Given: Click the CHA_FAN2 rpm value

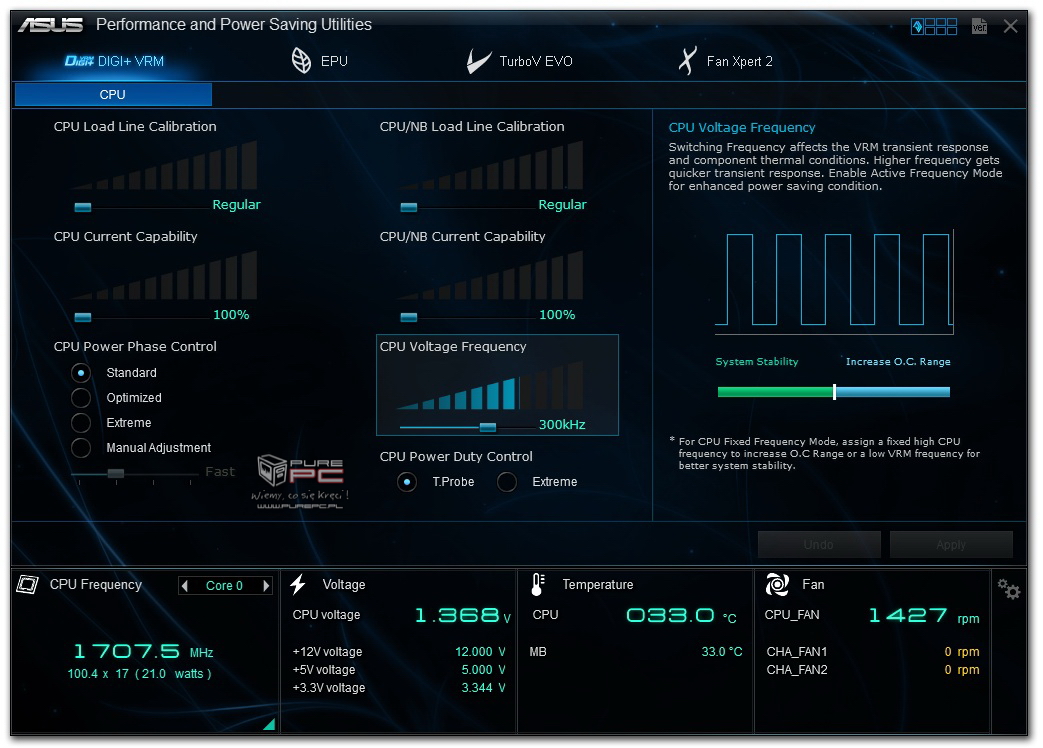Looking at the screenshot, I should click(x=962, y=670).
